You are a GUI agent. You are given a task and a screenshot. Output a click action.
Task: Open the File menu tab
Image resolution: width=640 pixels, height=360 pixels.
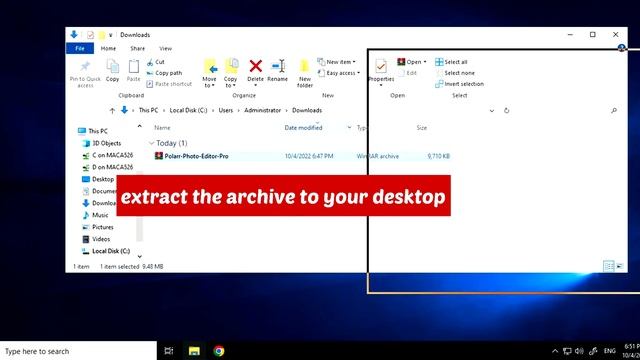tap(80, 49)
